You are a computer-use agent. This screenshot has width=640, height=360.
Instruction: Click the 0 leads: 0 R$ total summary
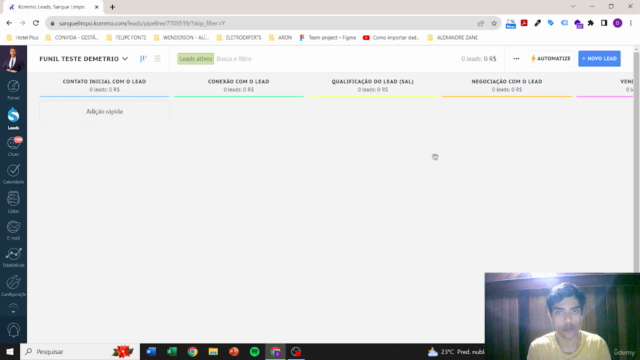pyautogui.click(x=479, y=59)
